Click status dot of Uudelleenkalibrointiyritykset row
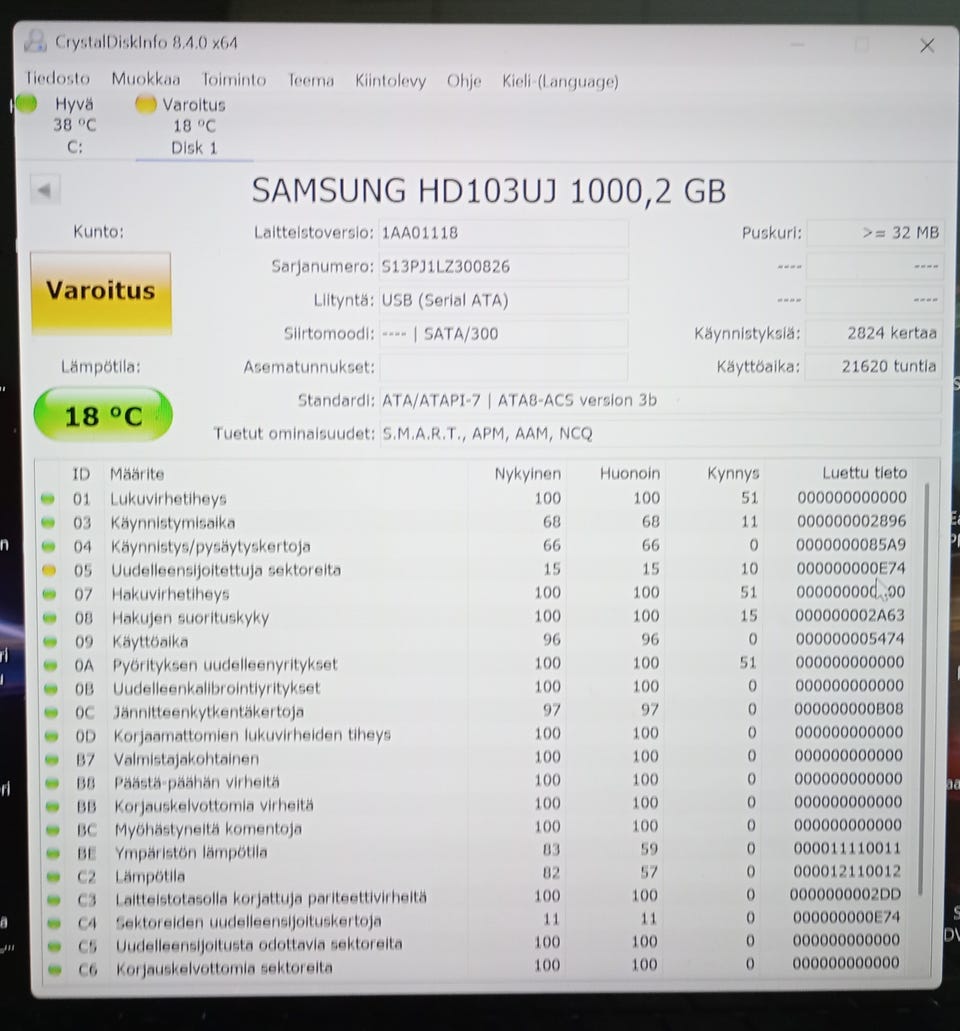The width and height of the screenshot is (960, 1031). pos(51,688)
